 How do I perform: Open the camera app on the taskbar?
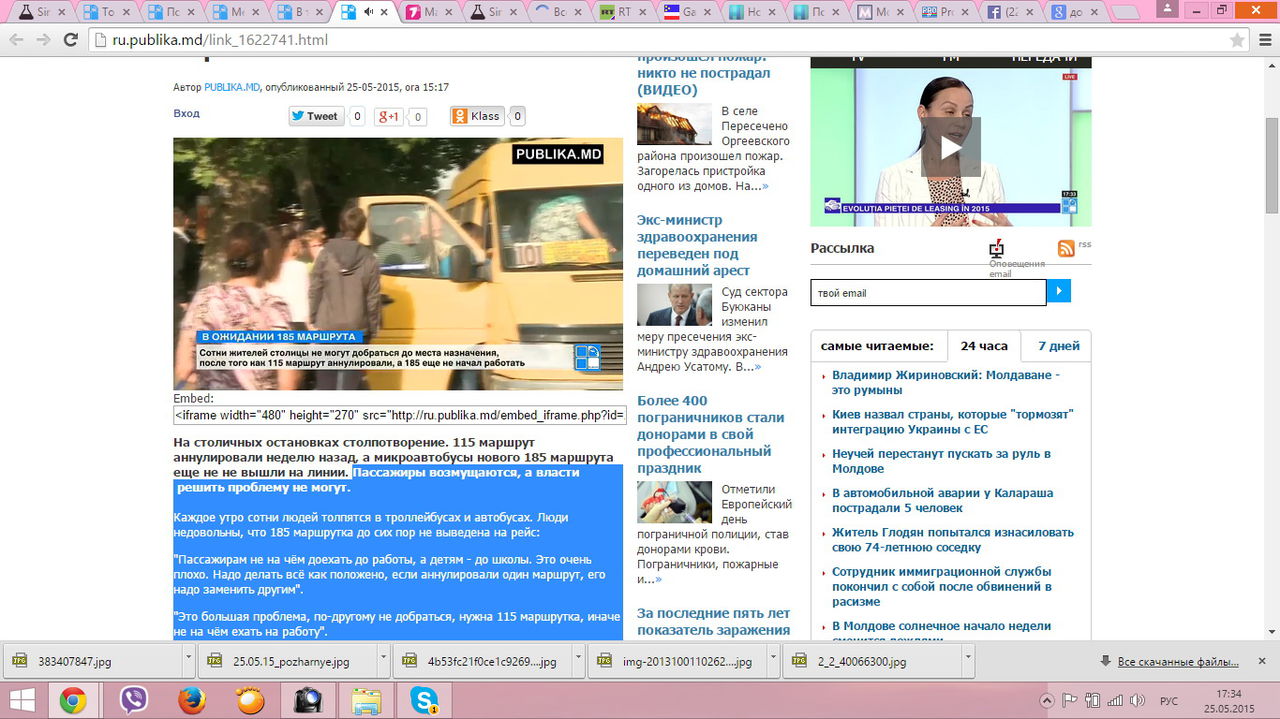coord(308,700)
